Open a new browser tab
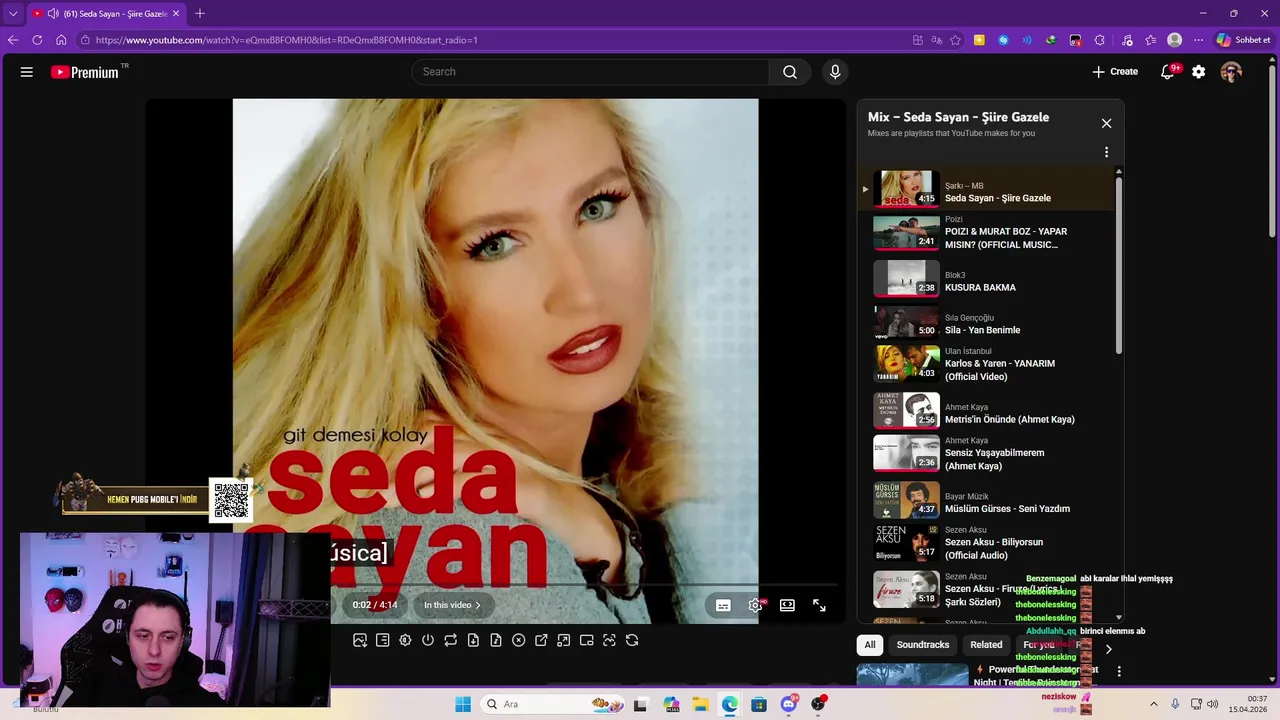Viewport: 1280px width, 720px height. click(x=200, y=14)
